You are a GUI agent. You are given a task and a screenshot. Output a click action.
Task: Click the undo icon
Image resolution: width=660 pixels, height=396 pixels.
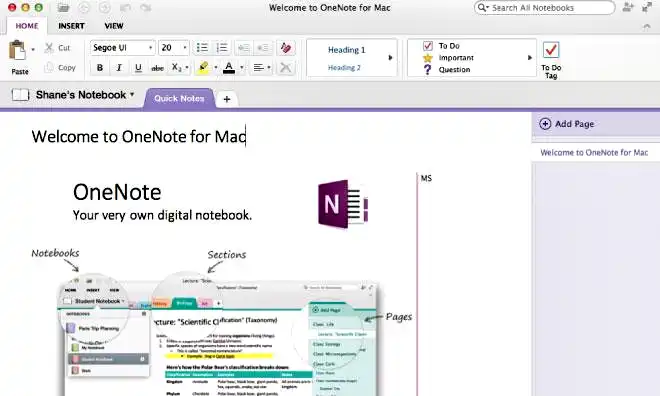pyautogui.click(x=125, y=8)
